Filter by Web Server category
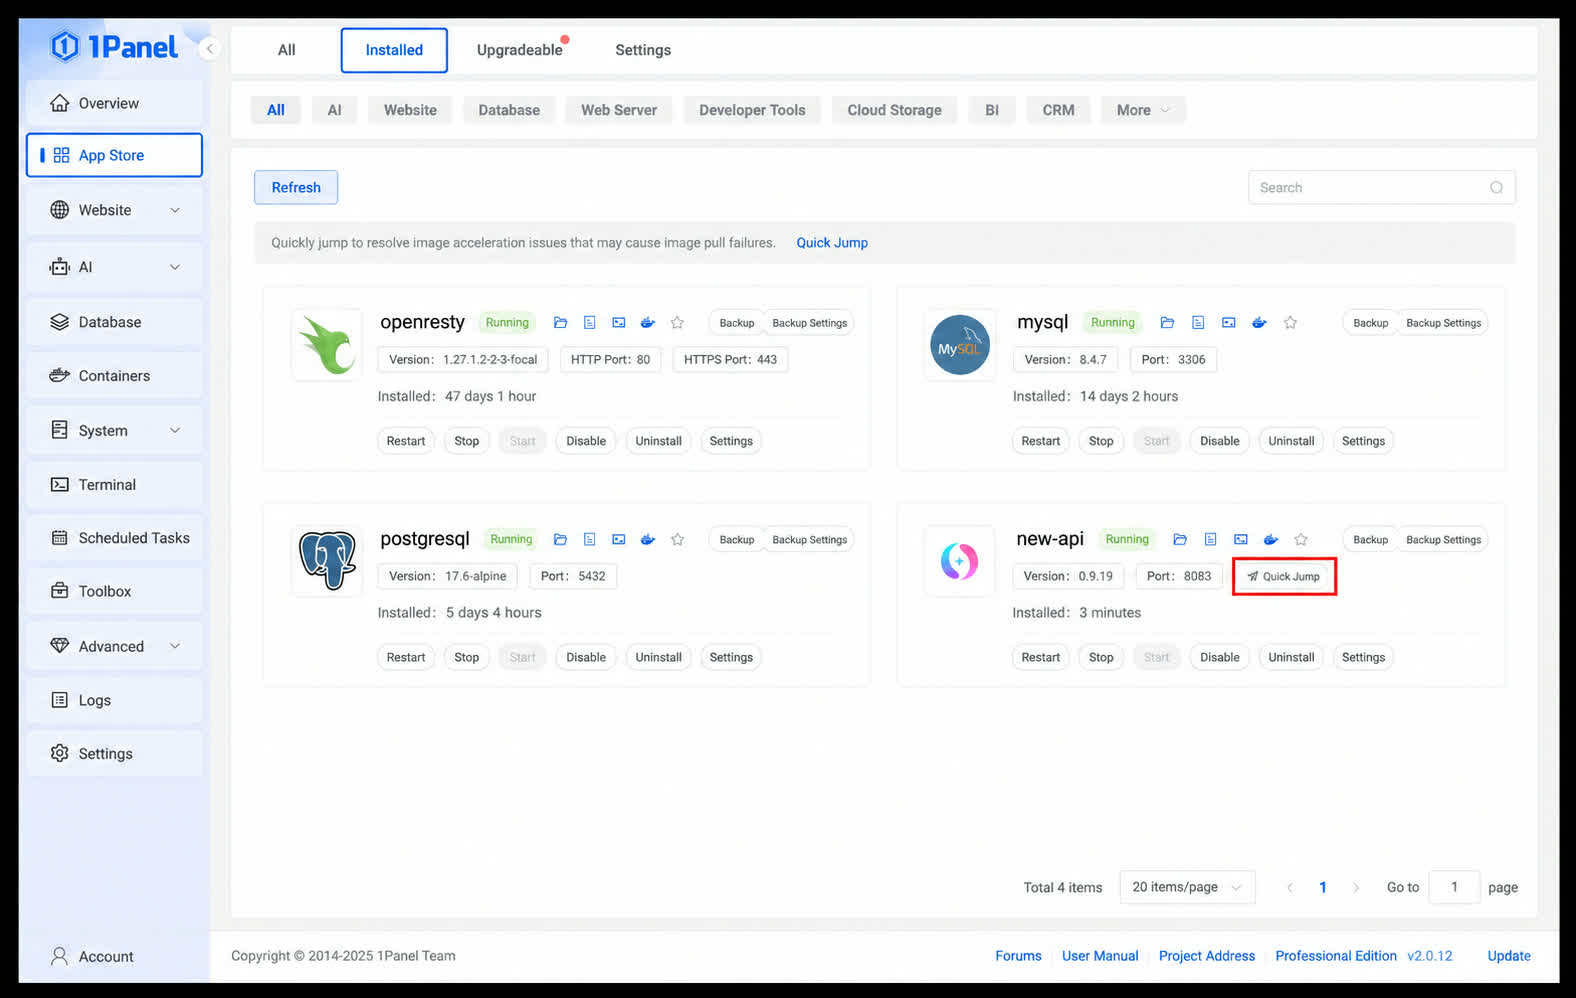Screen dimensions: 1576x998 click(x=619, y=110)
